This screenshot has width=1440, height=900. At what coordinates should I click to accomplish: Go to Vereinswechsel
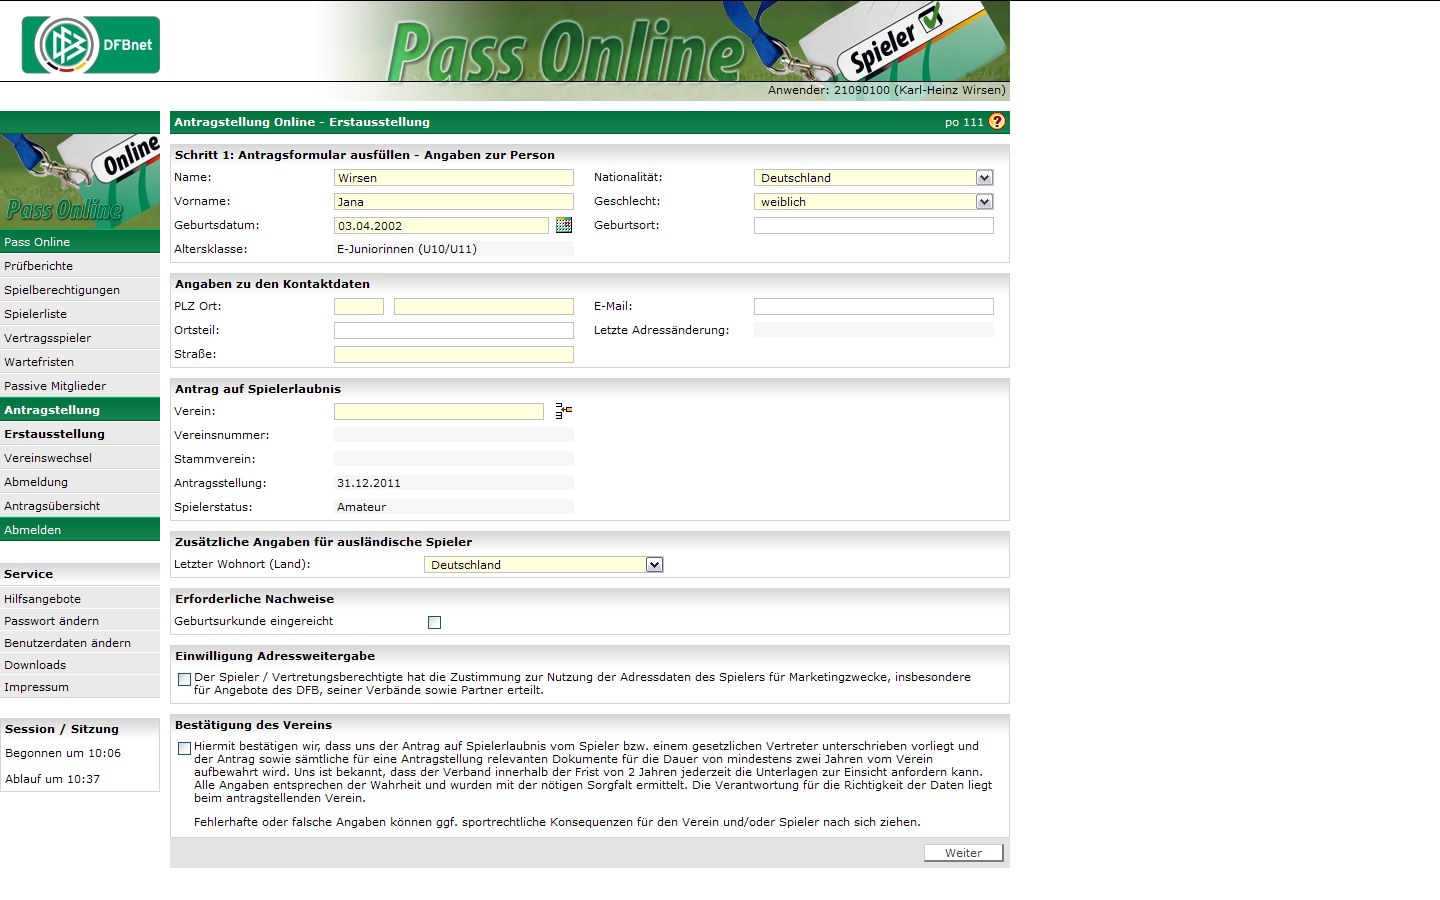coord(80,458)
